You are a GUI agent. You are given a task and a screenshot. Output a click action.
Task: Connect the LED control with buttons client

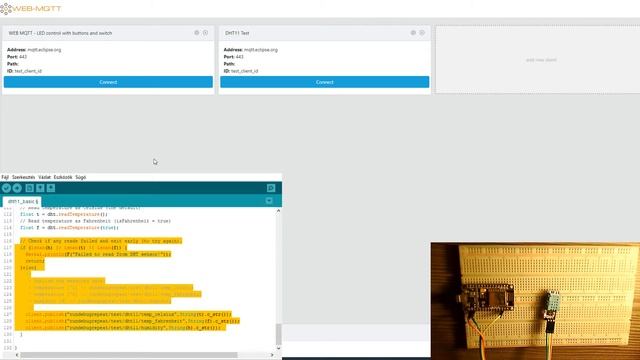pos(108,82)
